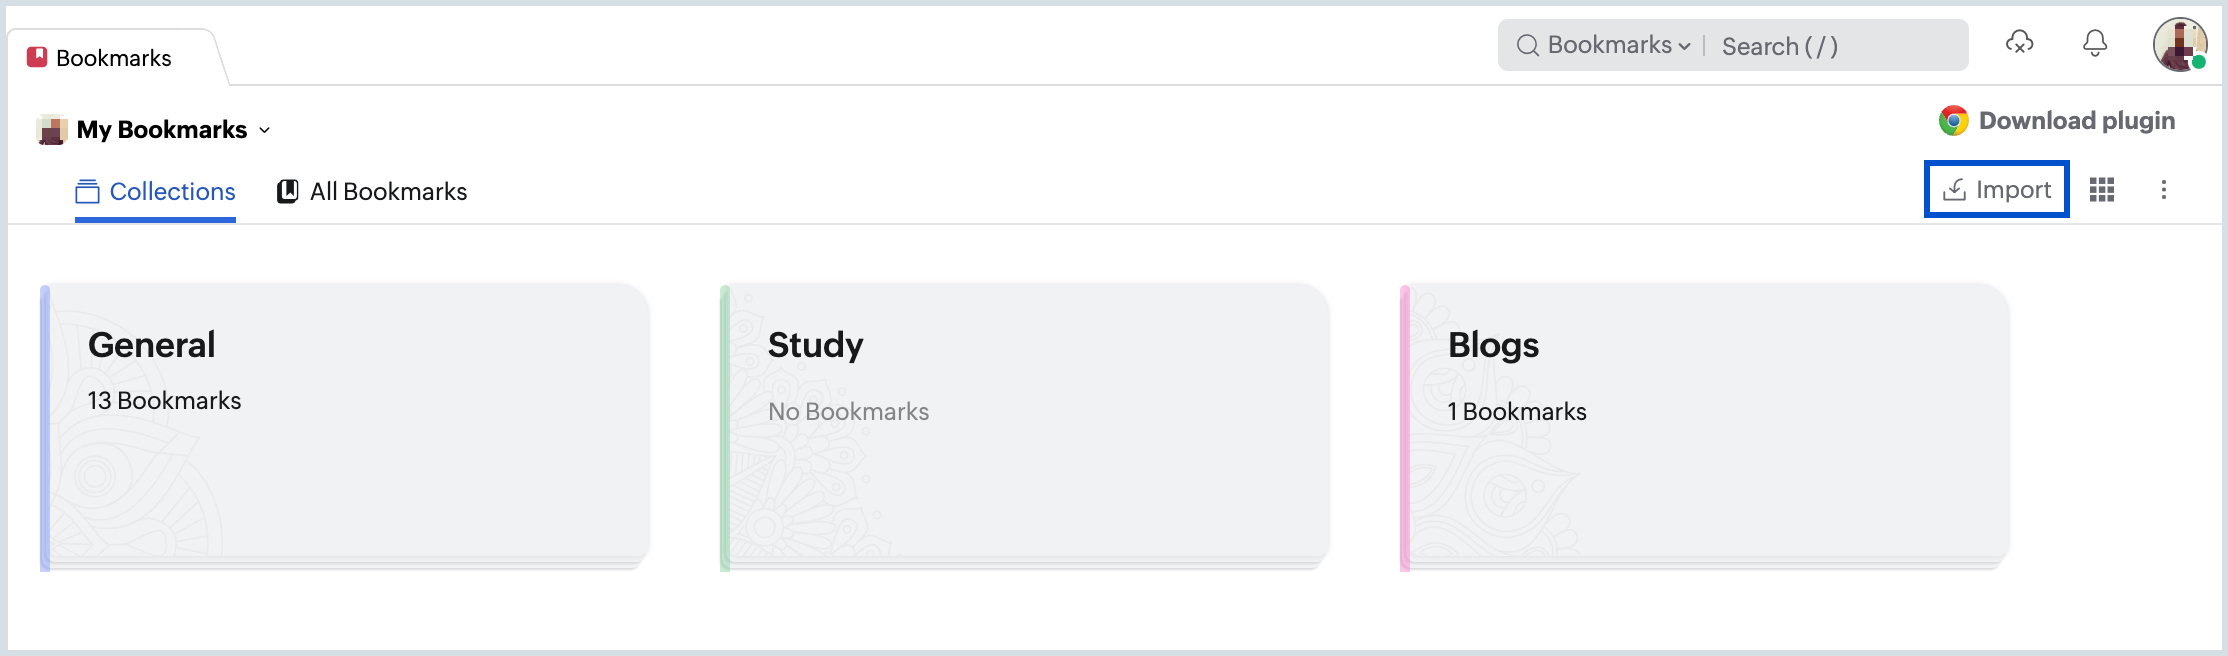Open the three-dot more options menu
2228x656 pixels.
(x=2163, y=190)
